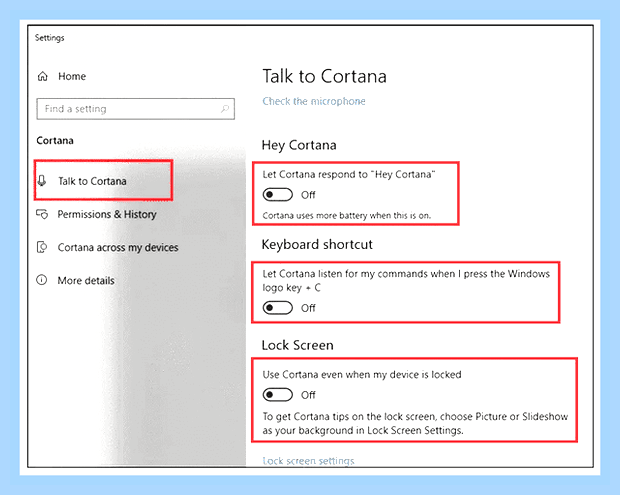This screenshot has width=620, height=495.
Task: Click the More details info icon
Action: (42, 280)
